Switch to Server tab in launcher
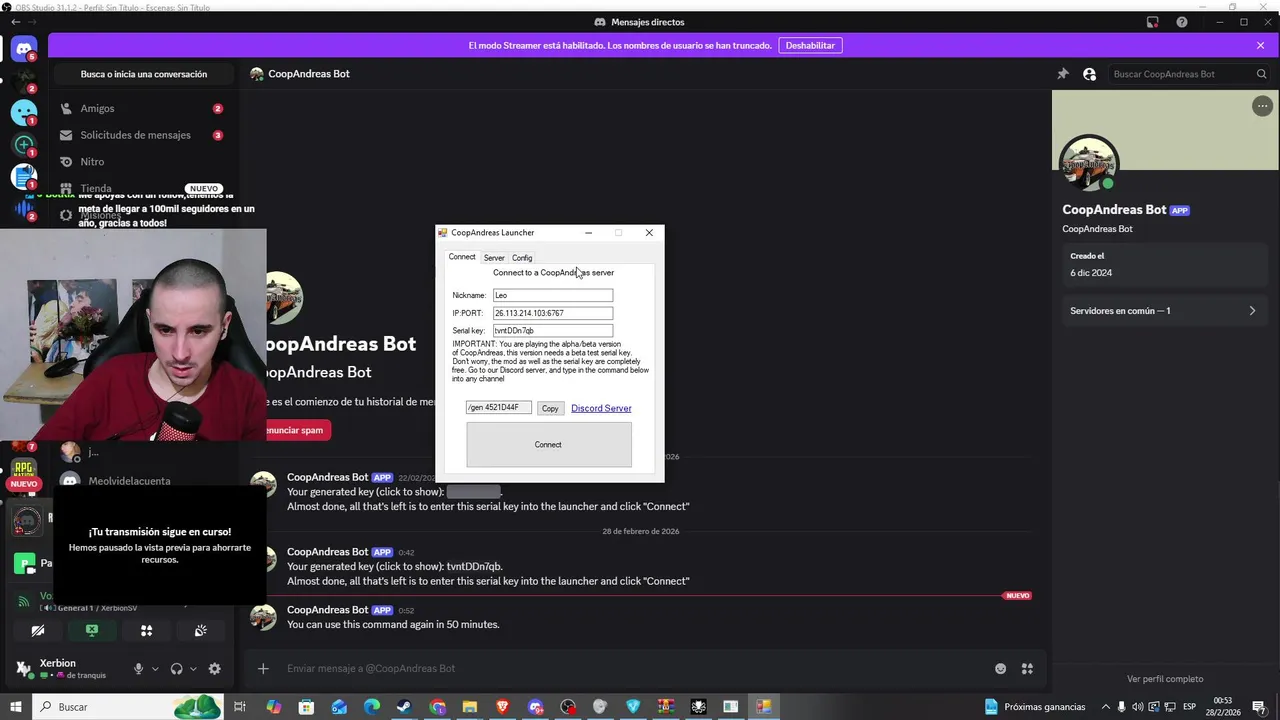This screenshot has height=720, width=1280. tap(494, 258)
